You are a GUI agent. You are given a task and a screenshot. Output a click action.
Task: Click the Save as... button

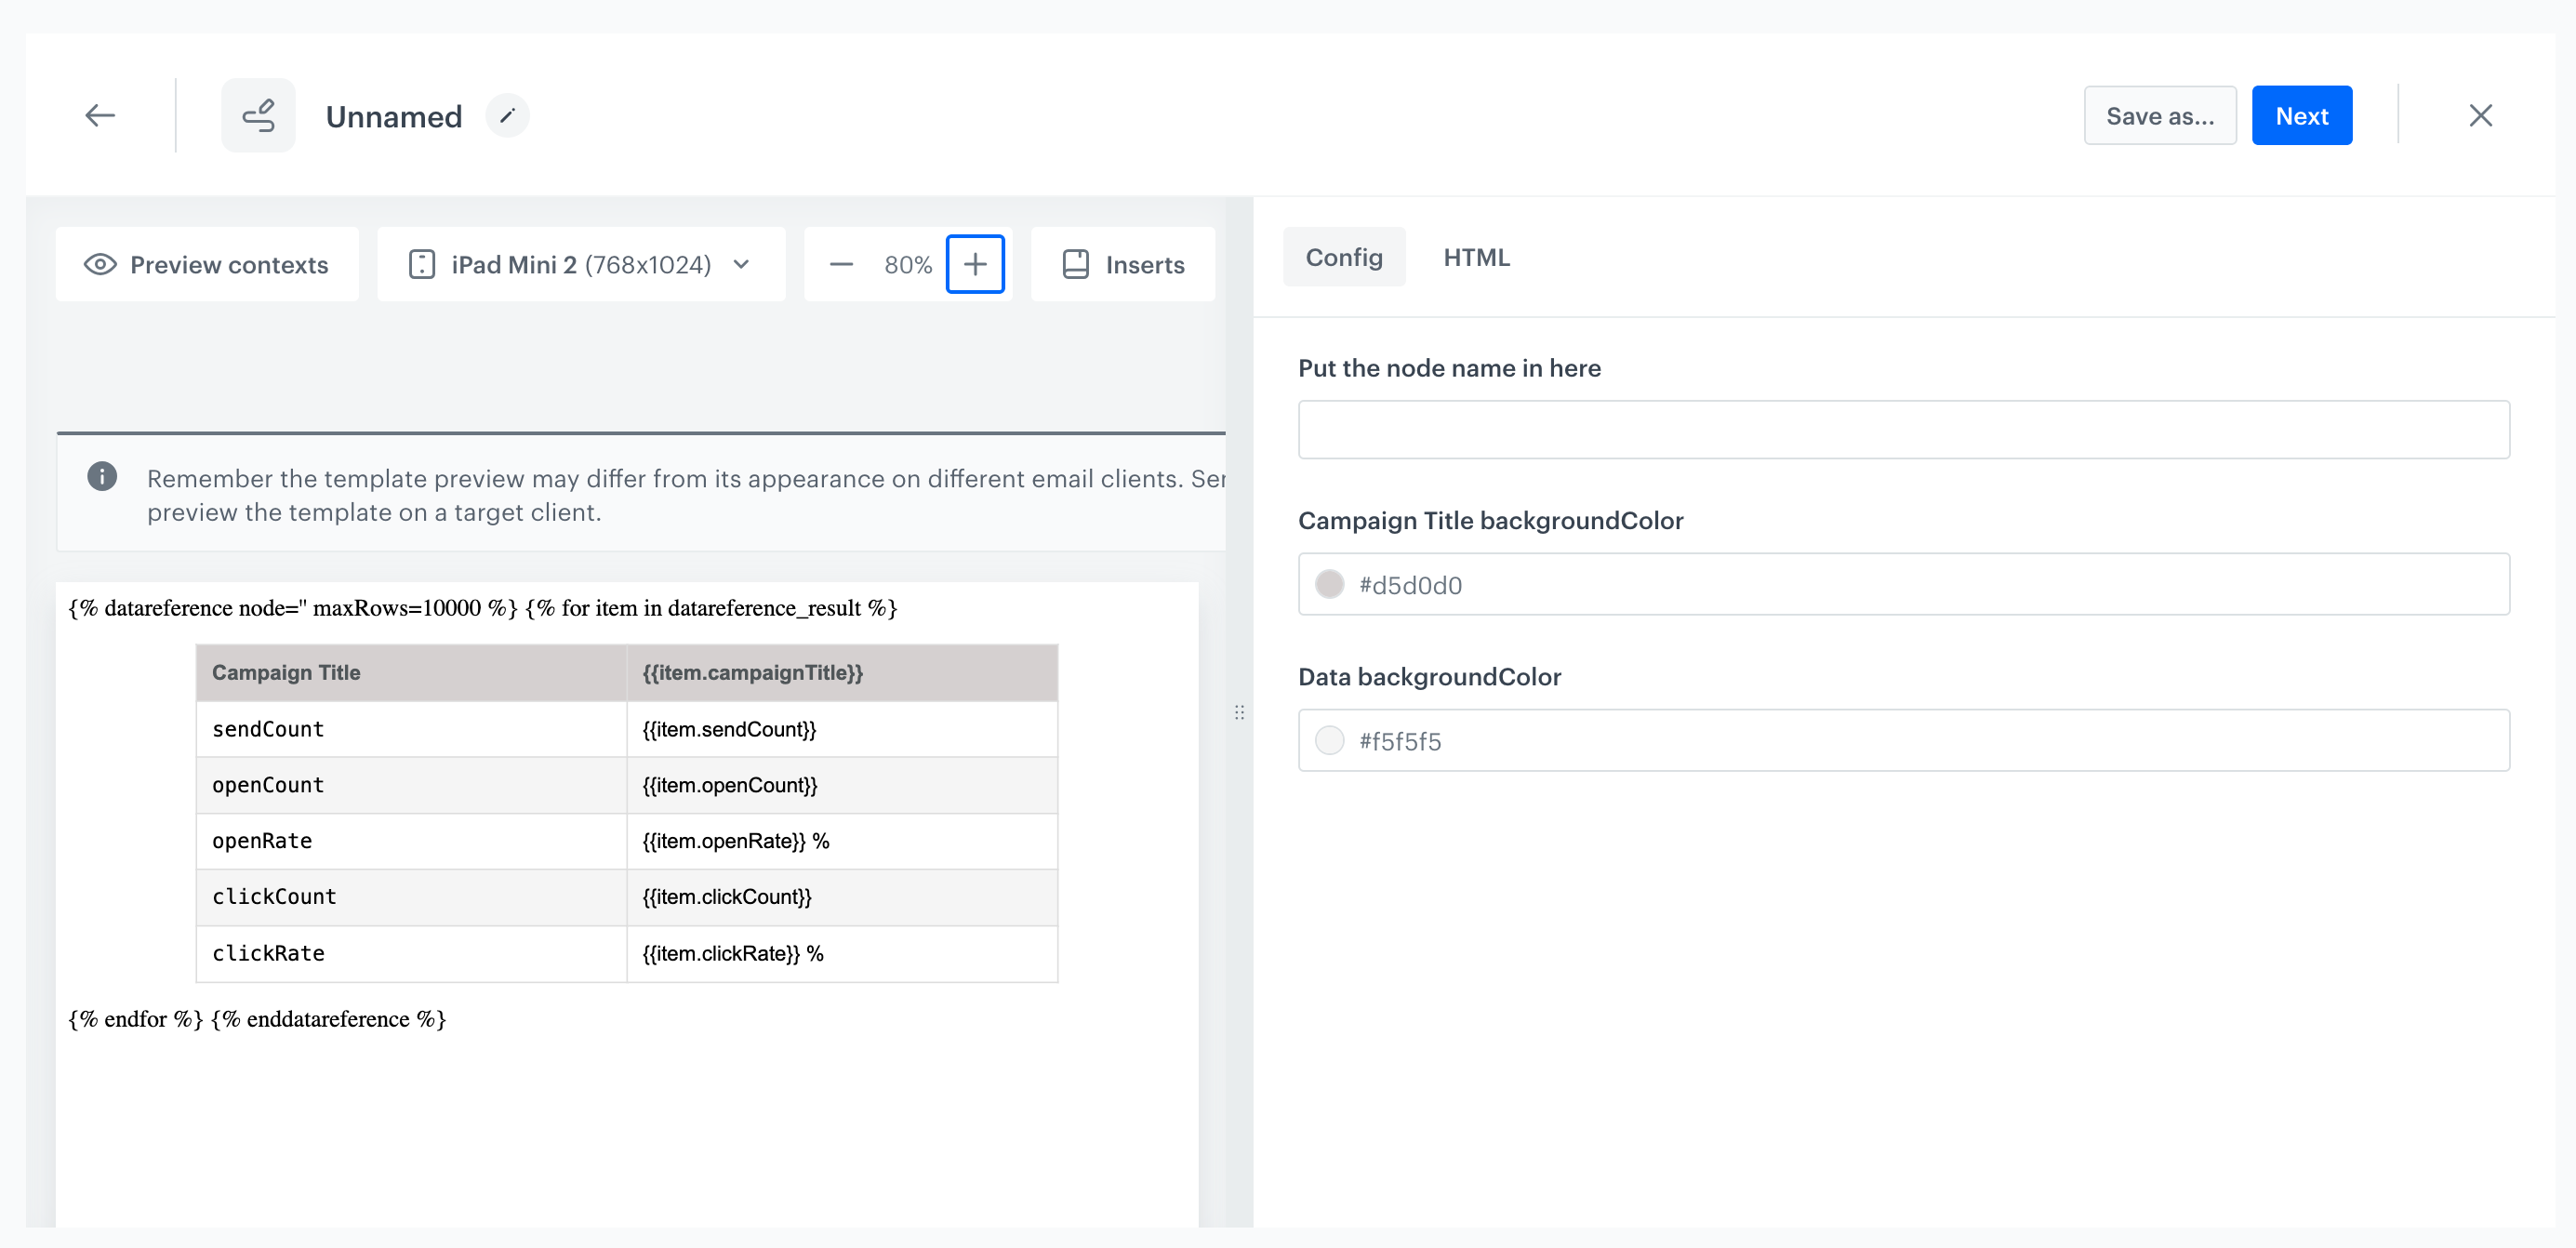coord(2159,115)
